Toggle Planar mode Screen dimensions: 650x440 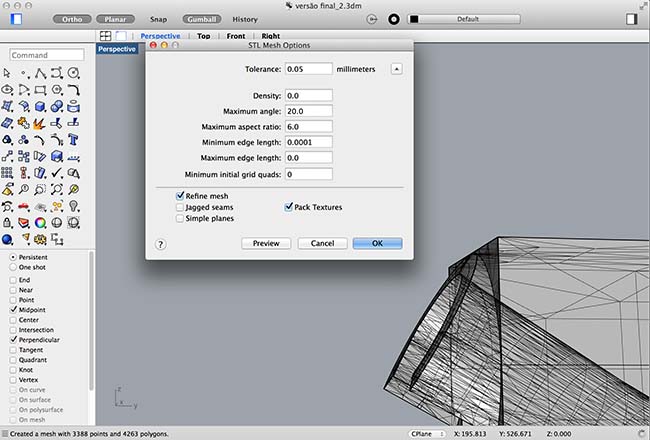[115, 19]
